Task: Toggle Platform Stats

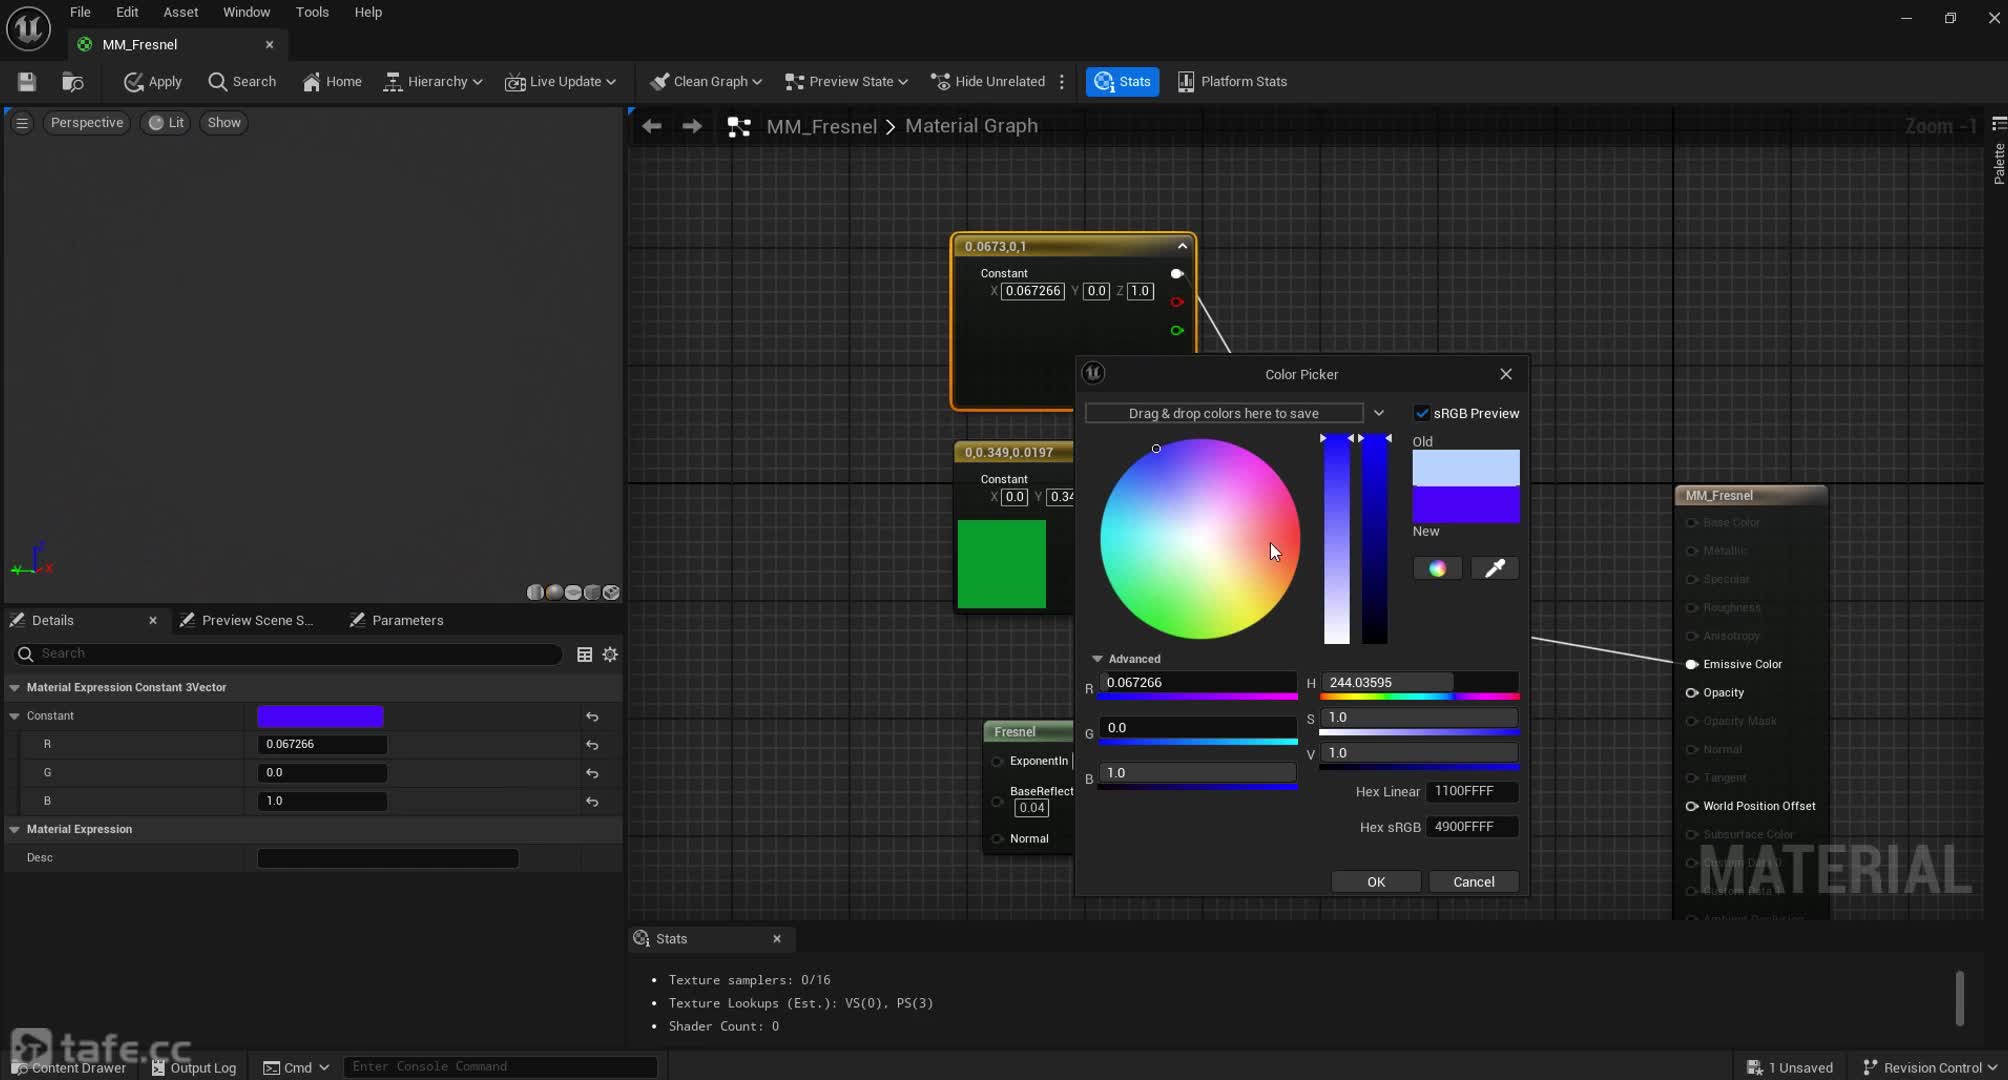Action: point(1232,82)
